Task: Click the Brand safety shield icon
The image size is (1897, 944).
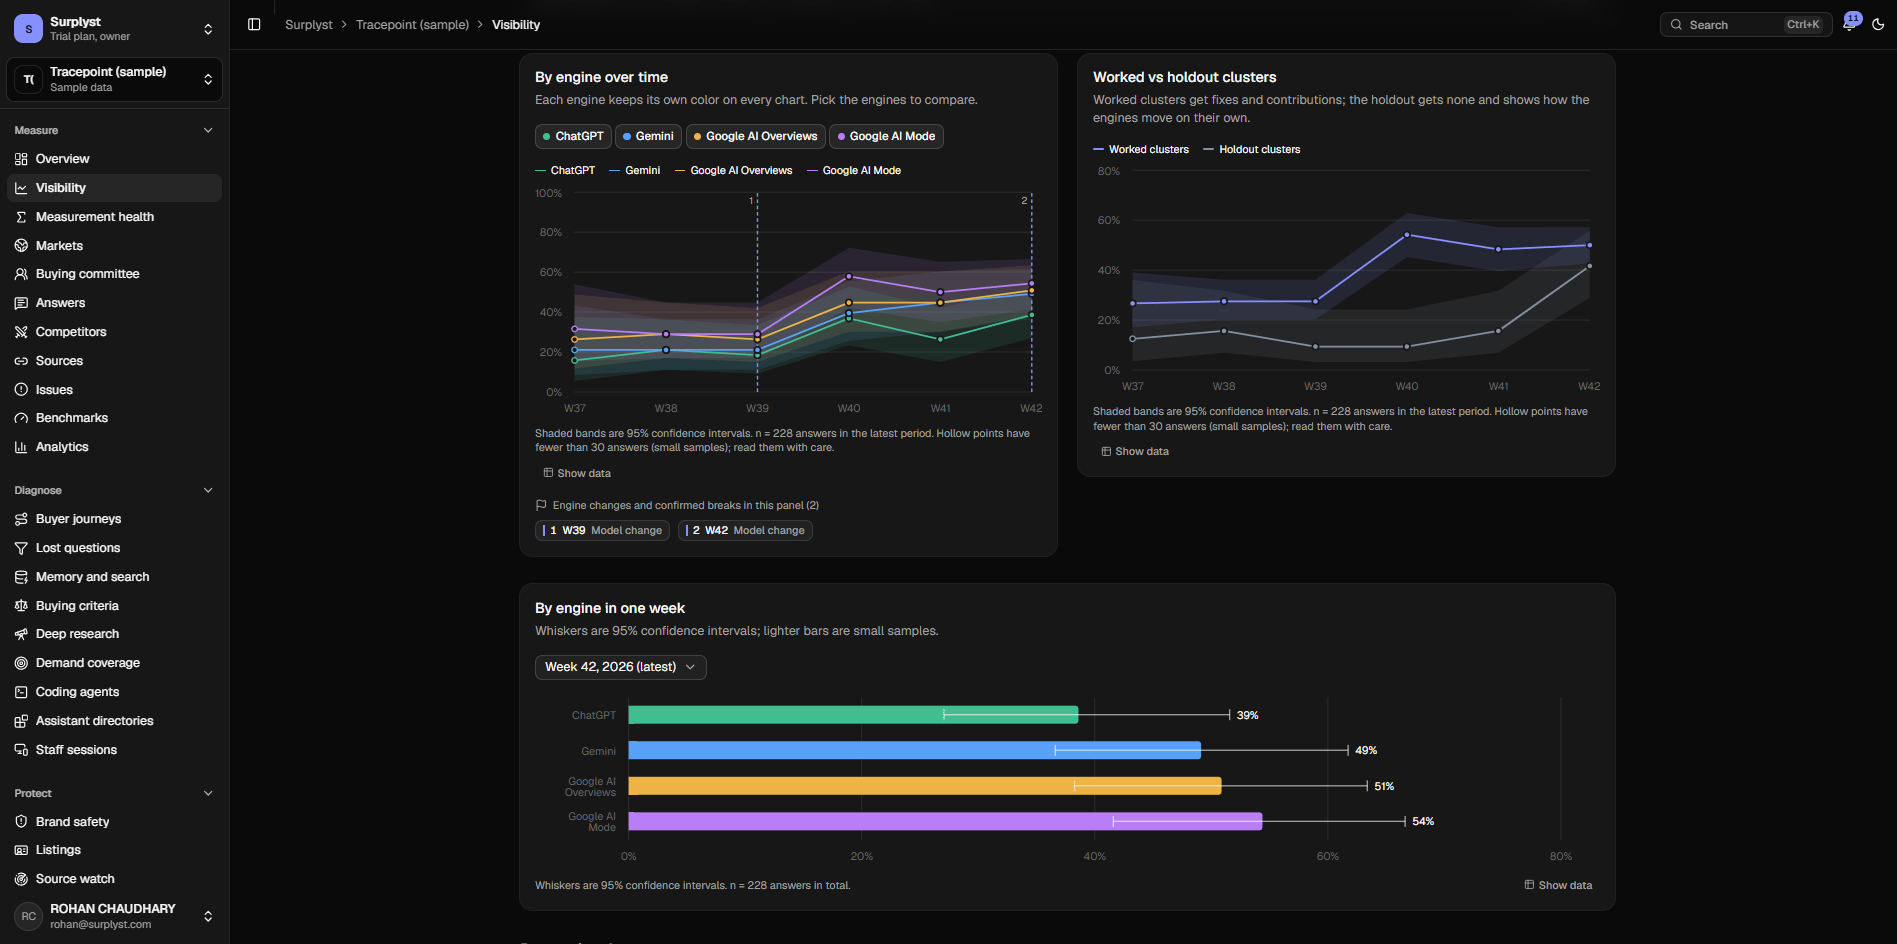Action: [x=21, y=822]
